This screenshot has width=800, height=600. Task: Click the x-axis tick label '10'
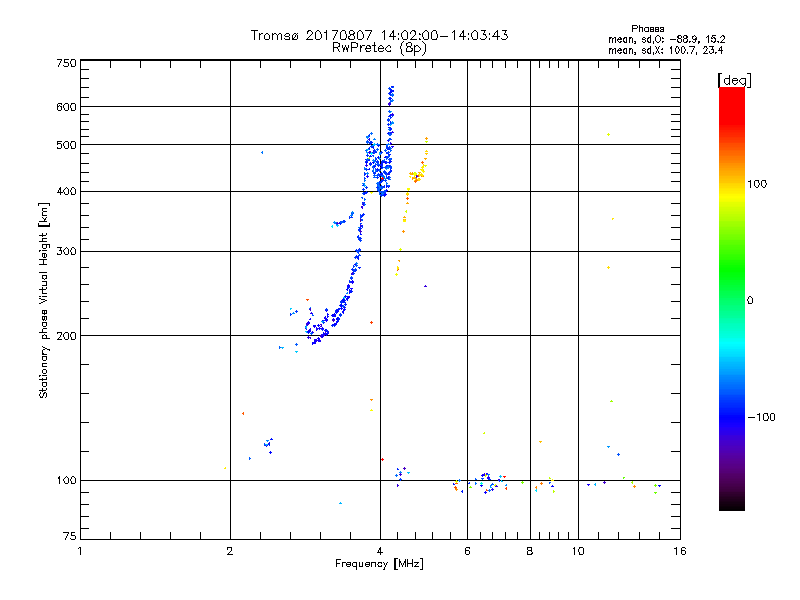pos(578,551)
